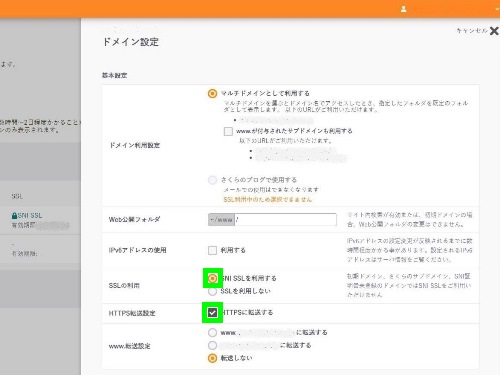
Task: Click the SSL column header in background page
Action: (17, 196)
